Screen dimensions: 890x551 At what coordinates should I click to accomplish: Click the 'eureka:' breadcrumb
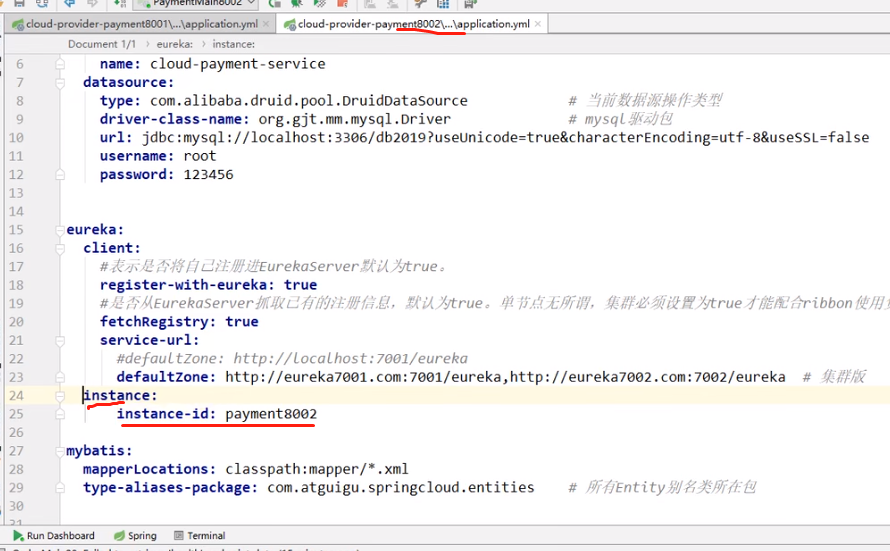(x=175, y=44)
